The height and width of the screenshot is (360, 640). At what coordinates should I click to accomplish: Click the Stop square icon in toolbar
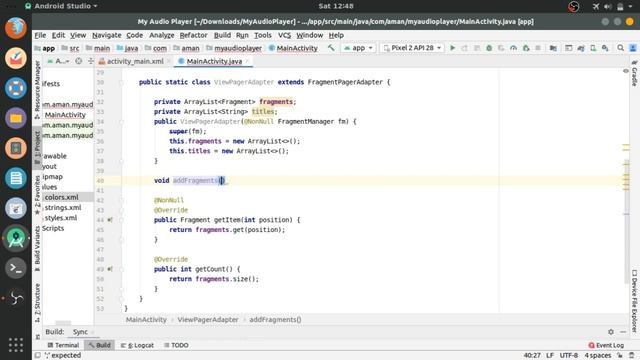point(538,48)
